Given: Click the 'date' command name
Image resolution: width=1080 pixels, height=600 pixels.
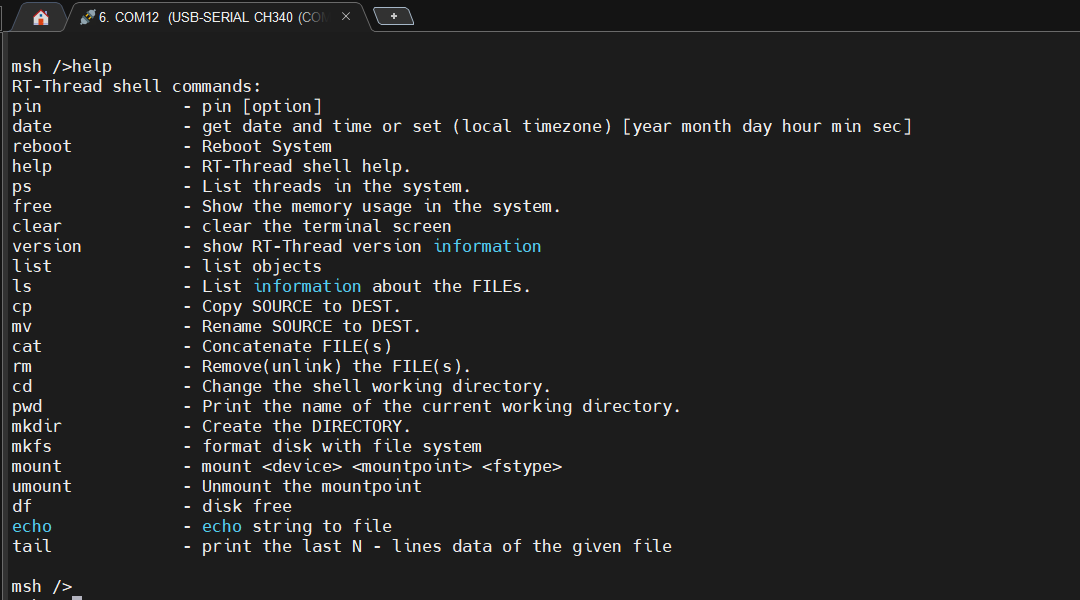Looking at the screenshot, I should [32, 126].
